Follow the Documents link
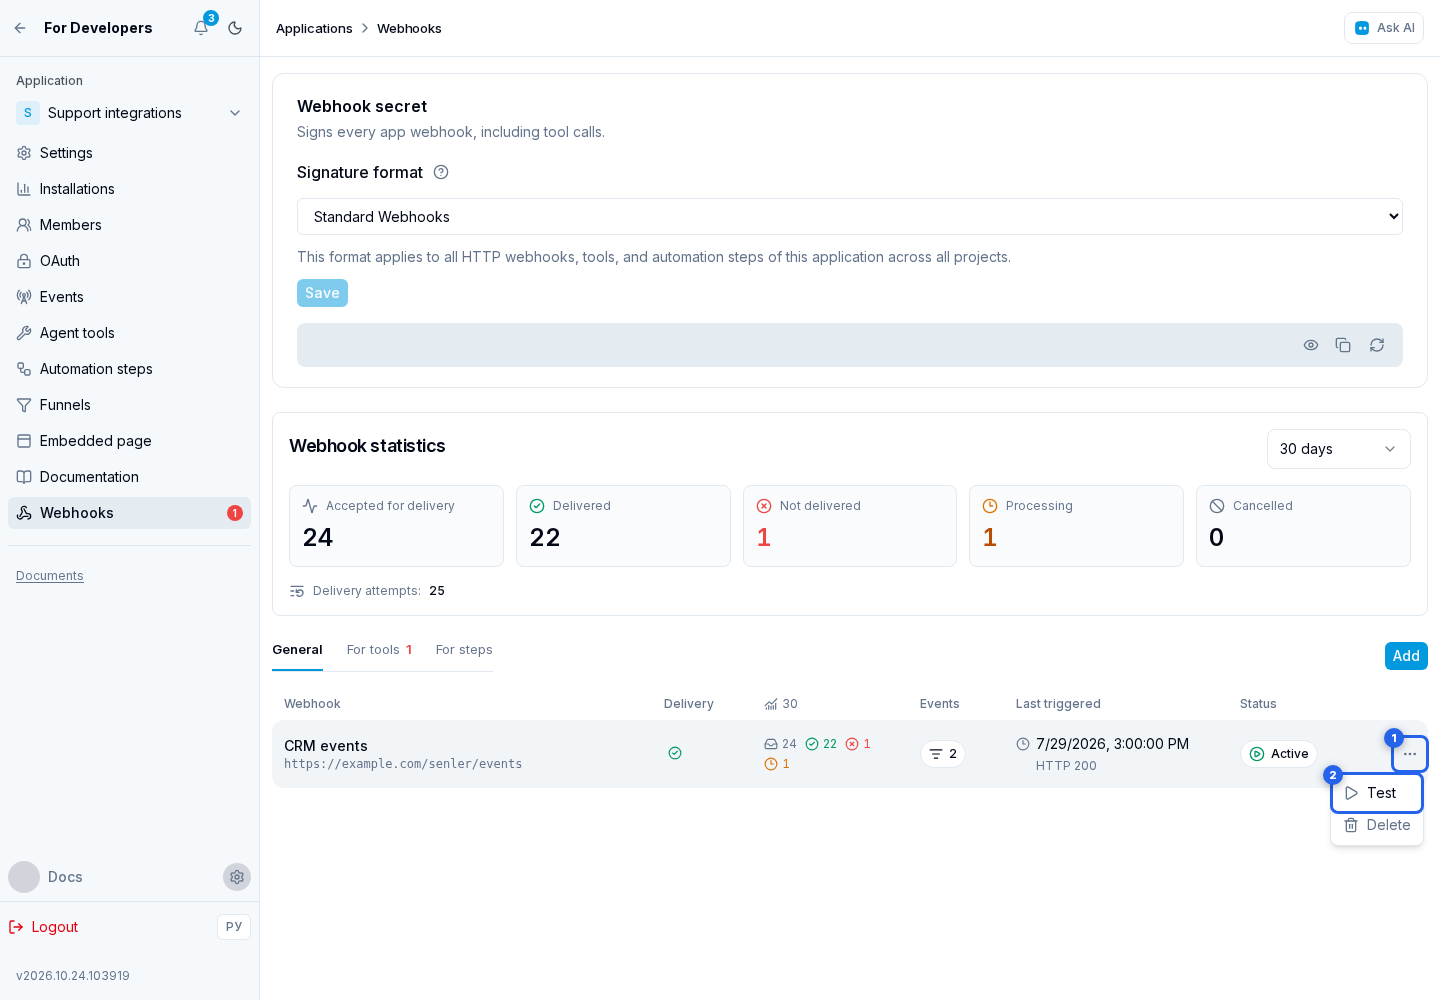This screenshot has width=1440, height=1000. [x=50, y=576]
